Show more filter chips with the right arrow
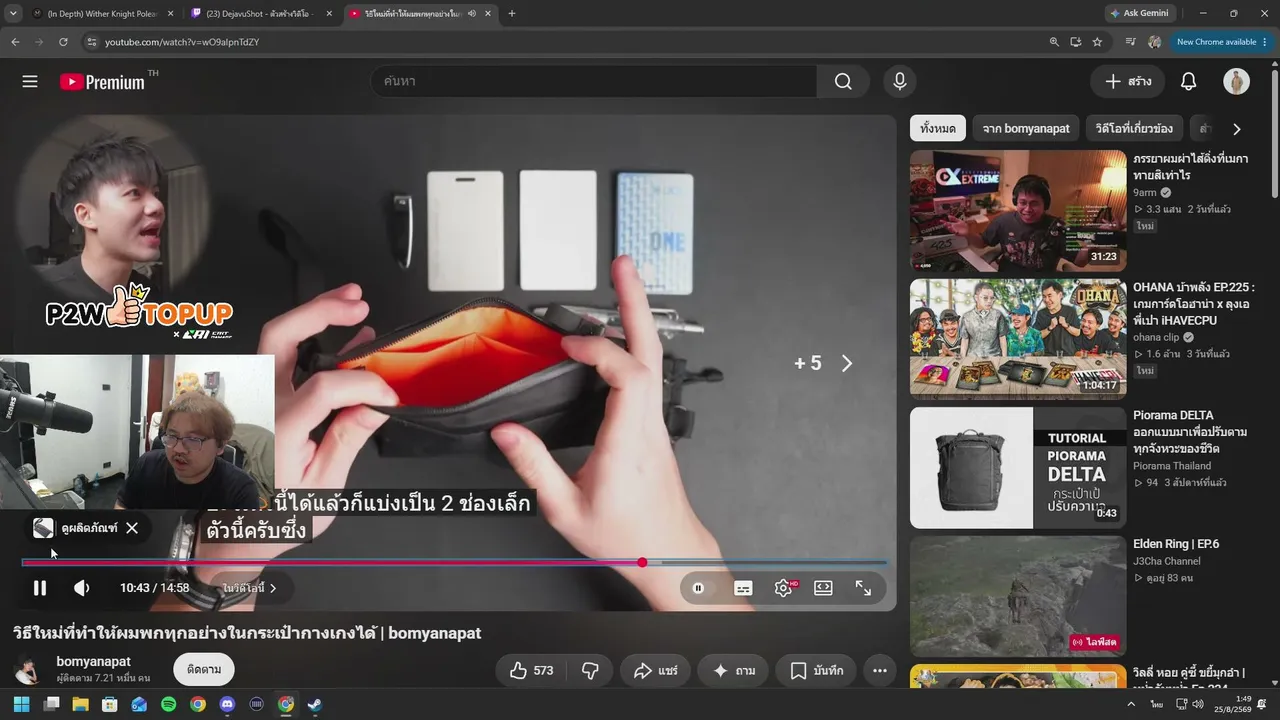This screenshot has height=720, width=1280. (x=1237, y=129)
